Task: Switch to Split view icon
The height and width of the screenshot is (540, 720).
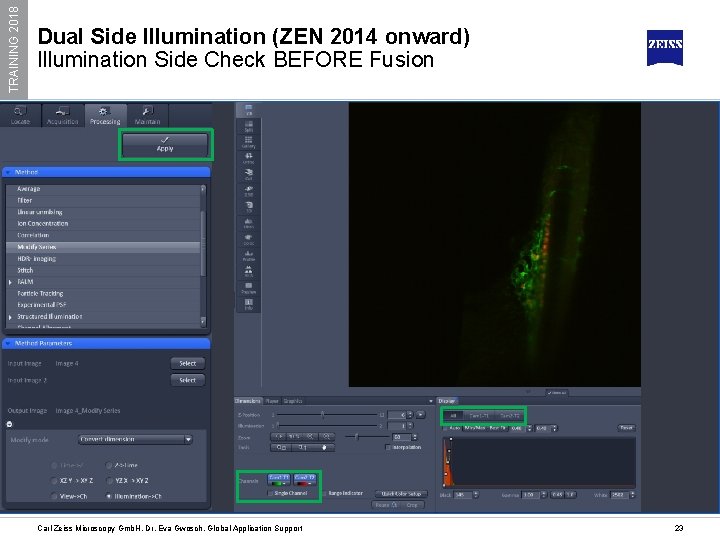Action: [x=248, y=126]
